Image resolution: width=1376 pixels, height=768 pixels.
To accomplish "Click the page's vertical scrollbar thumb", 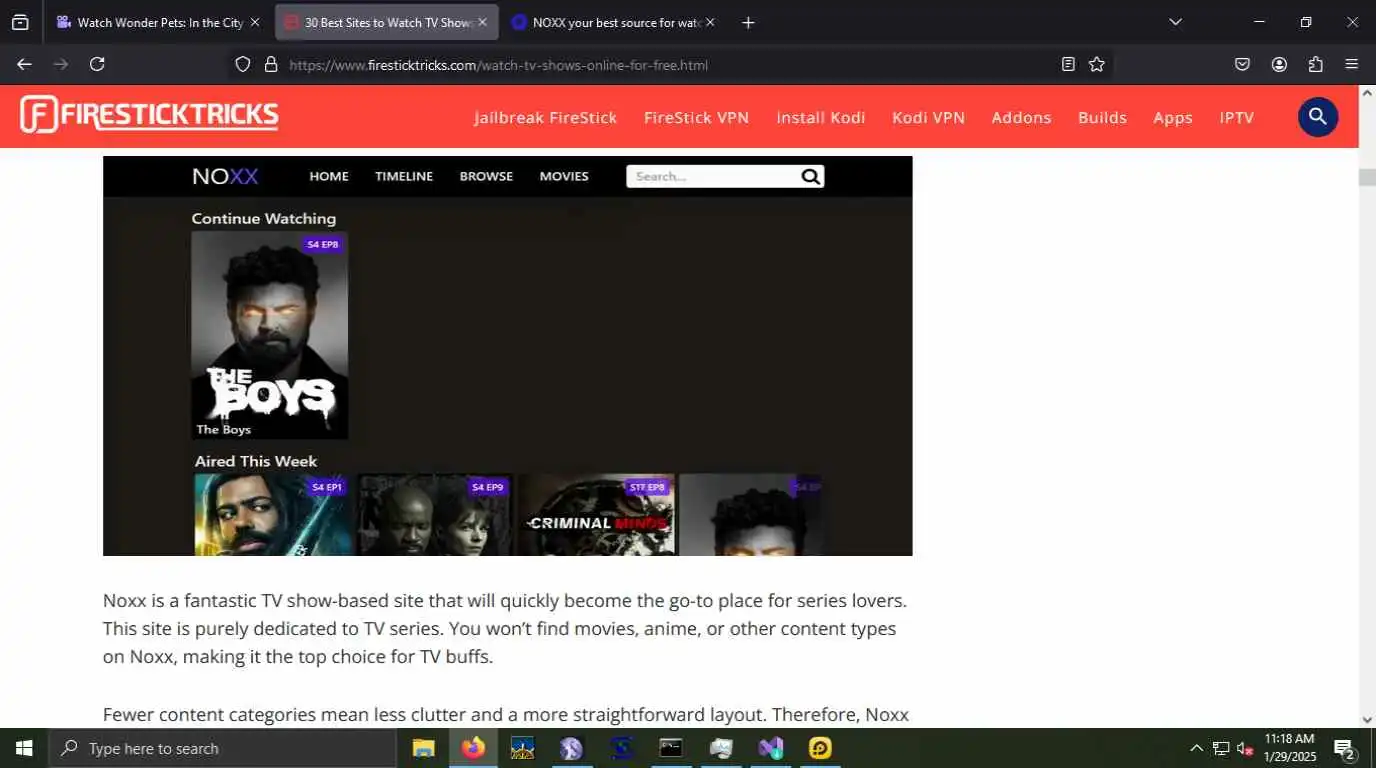I will pos(1367,177).
